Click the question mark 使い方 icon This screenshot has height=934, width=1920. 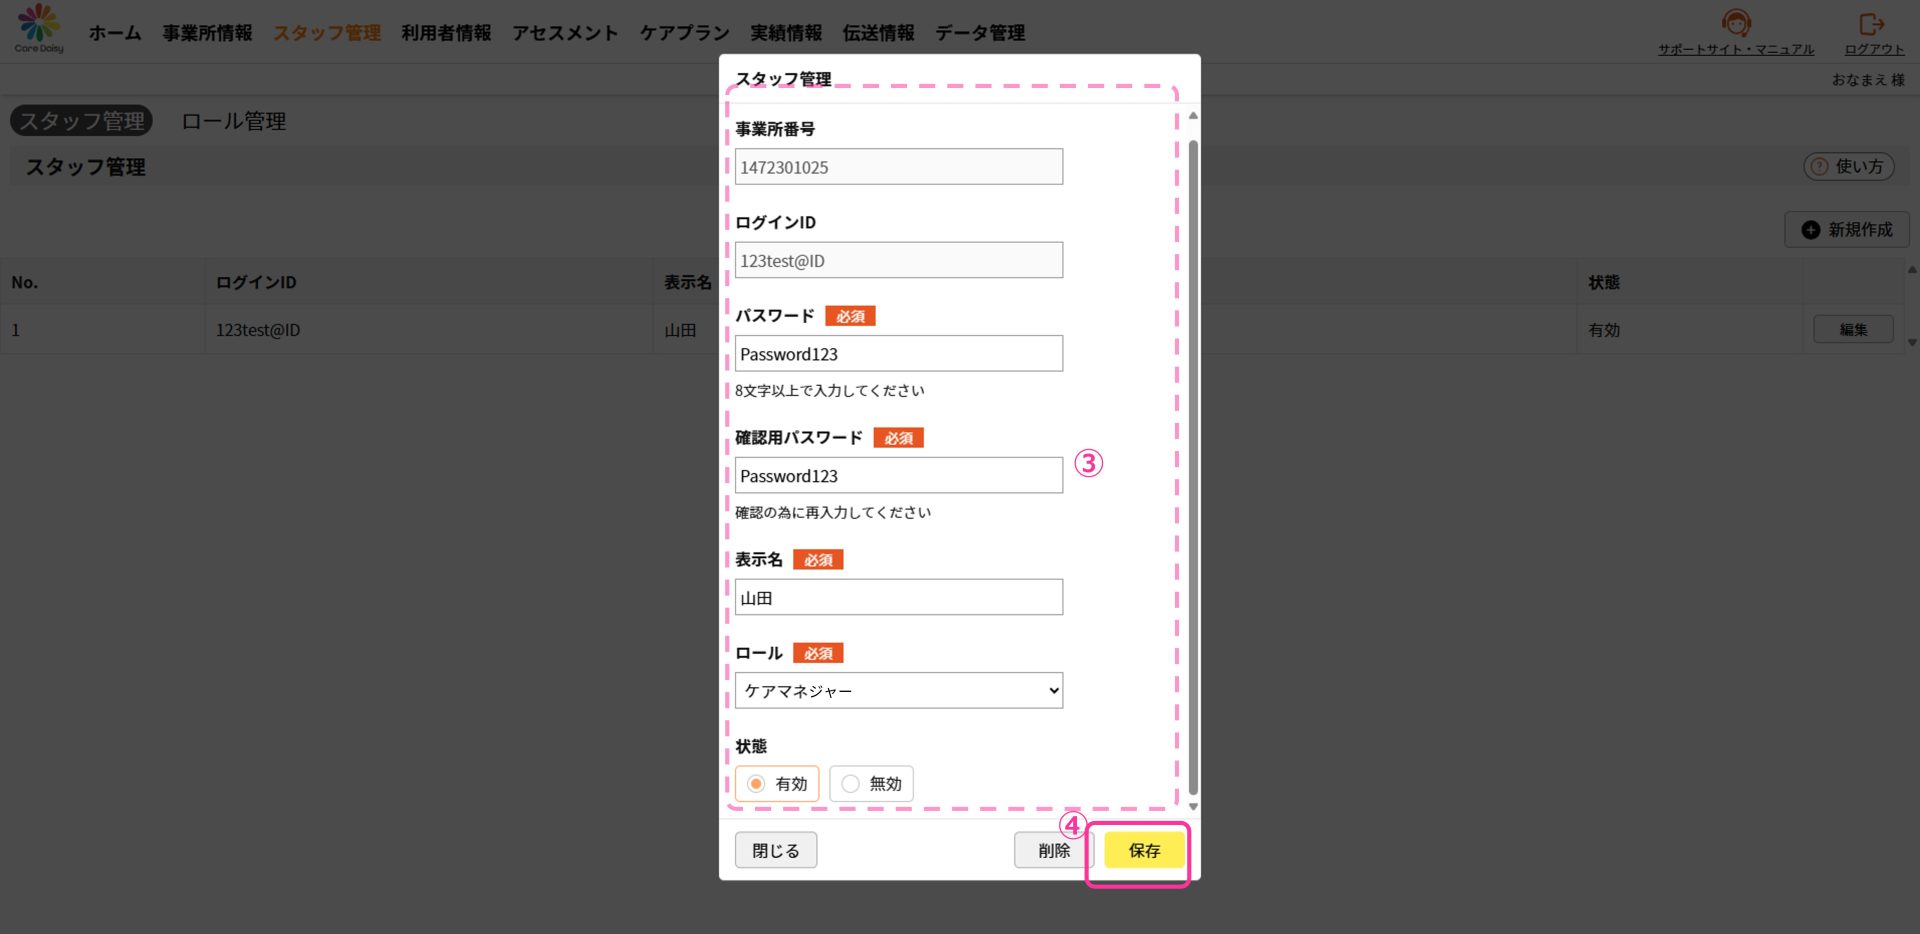pos(1820,167)
